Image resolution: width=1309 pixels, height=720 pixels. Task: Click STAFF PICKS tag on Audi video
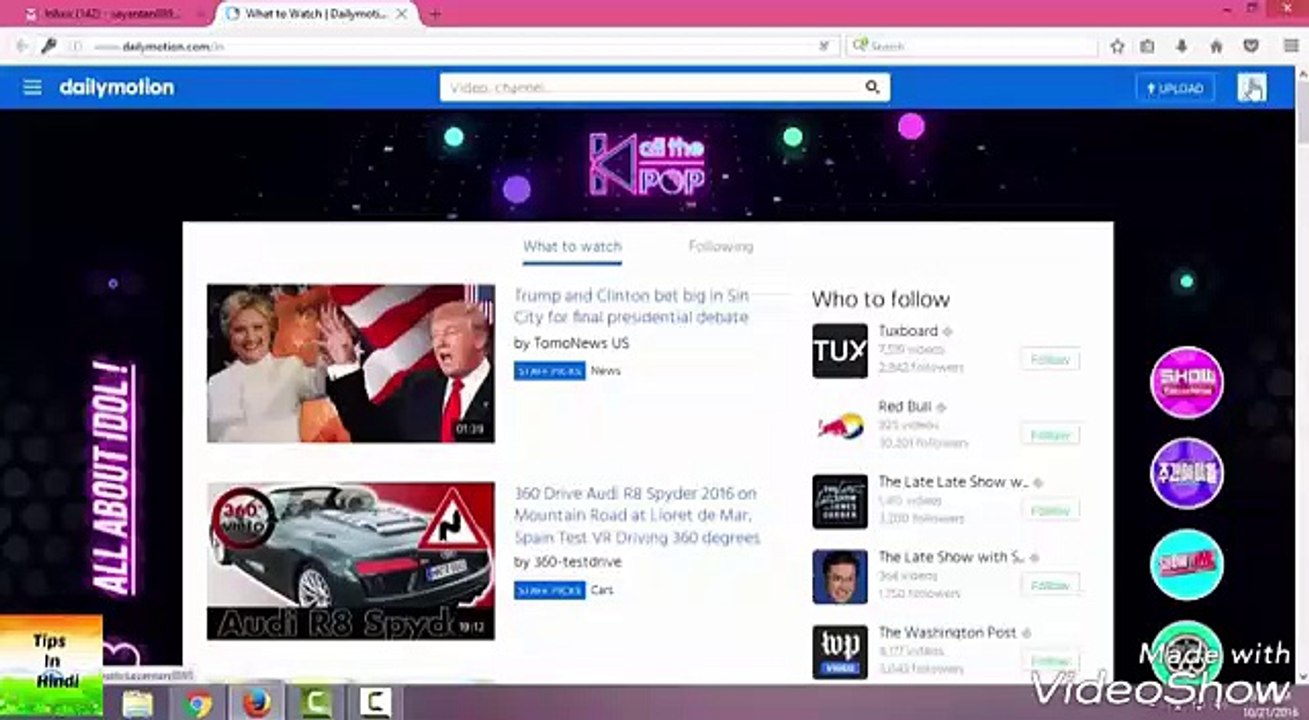click(550, 590)
